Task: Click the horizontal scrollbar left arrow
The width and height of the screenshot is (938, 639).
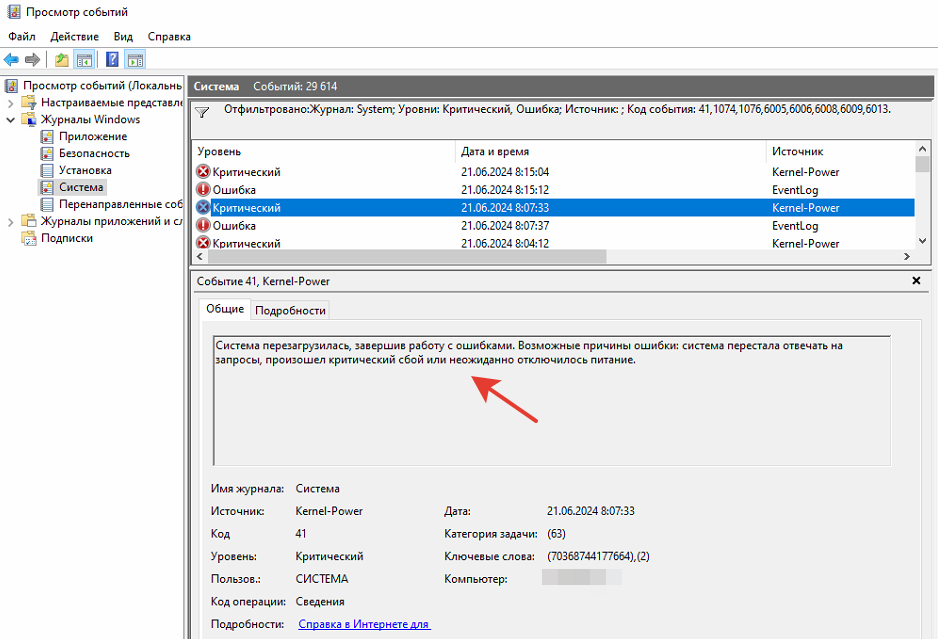Action: pyautogui.click(x=200, y=256)
